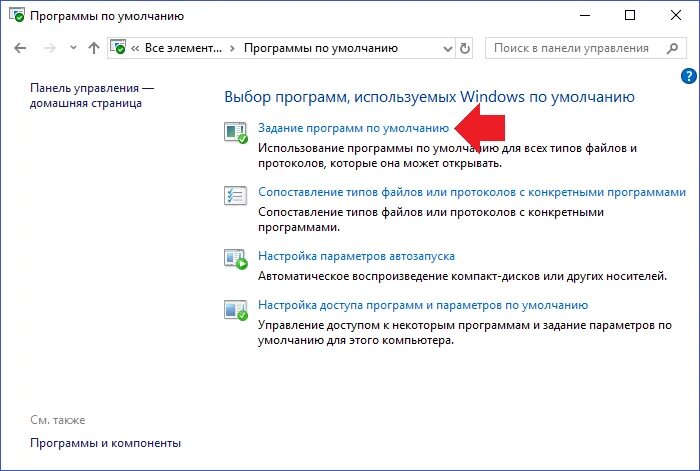Open link Настройка параметров автозапуска

tap(356, 256)
